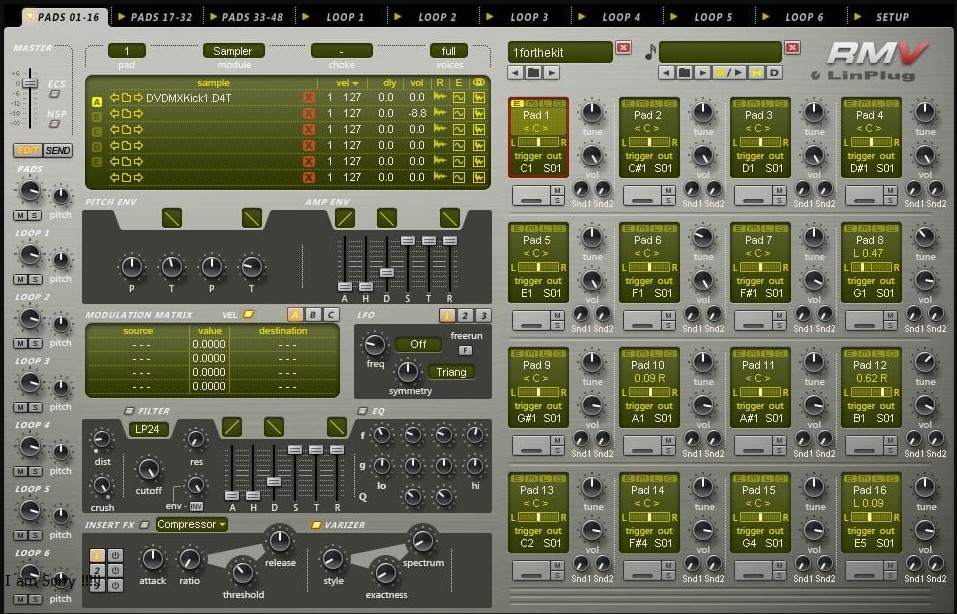Open kit browser folder below 1forthekit
Viewport: 957px width, 614px height.
click(533, 73)
